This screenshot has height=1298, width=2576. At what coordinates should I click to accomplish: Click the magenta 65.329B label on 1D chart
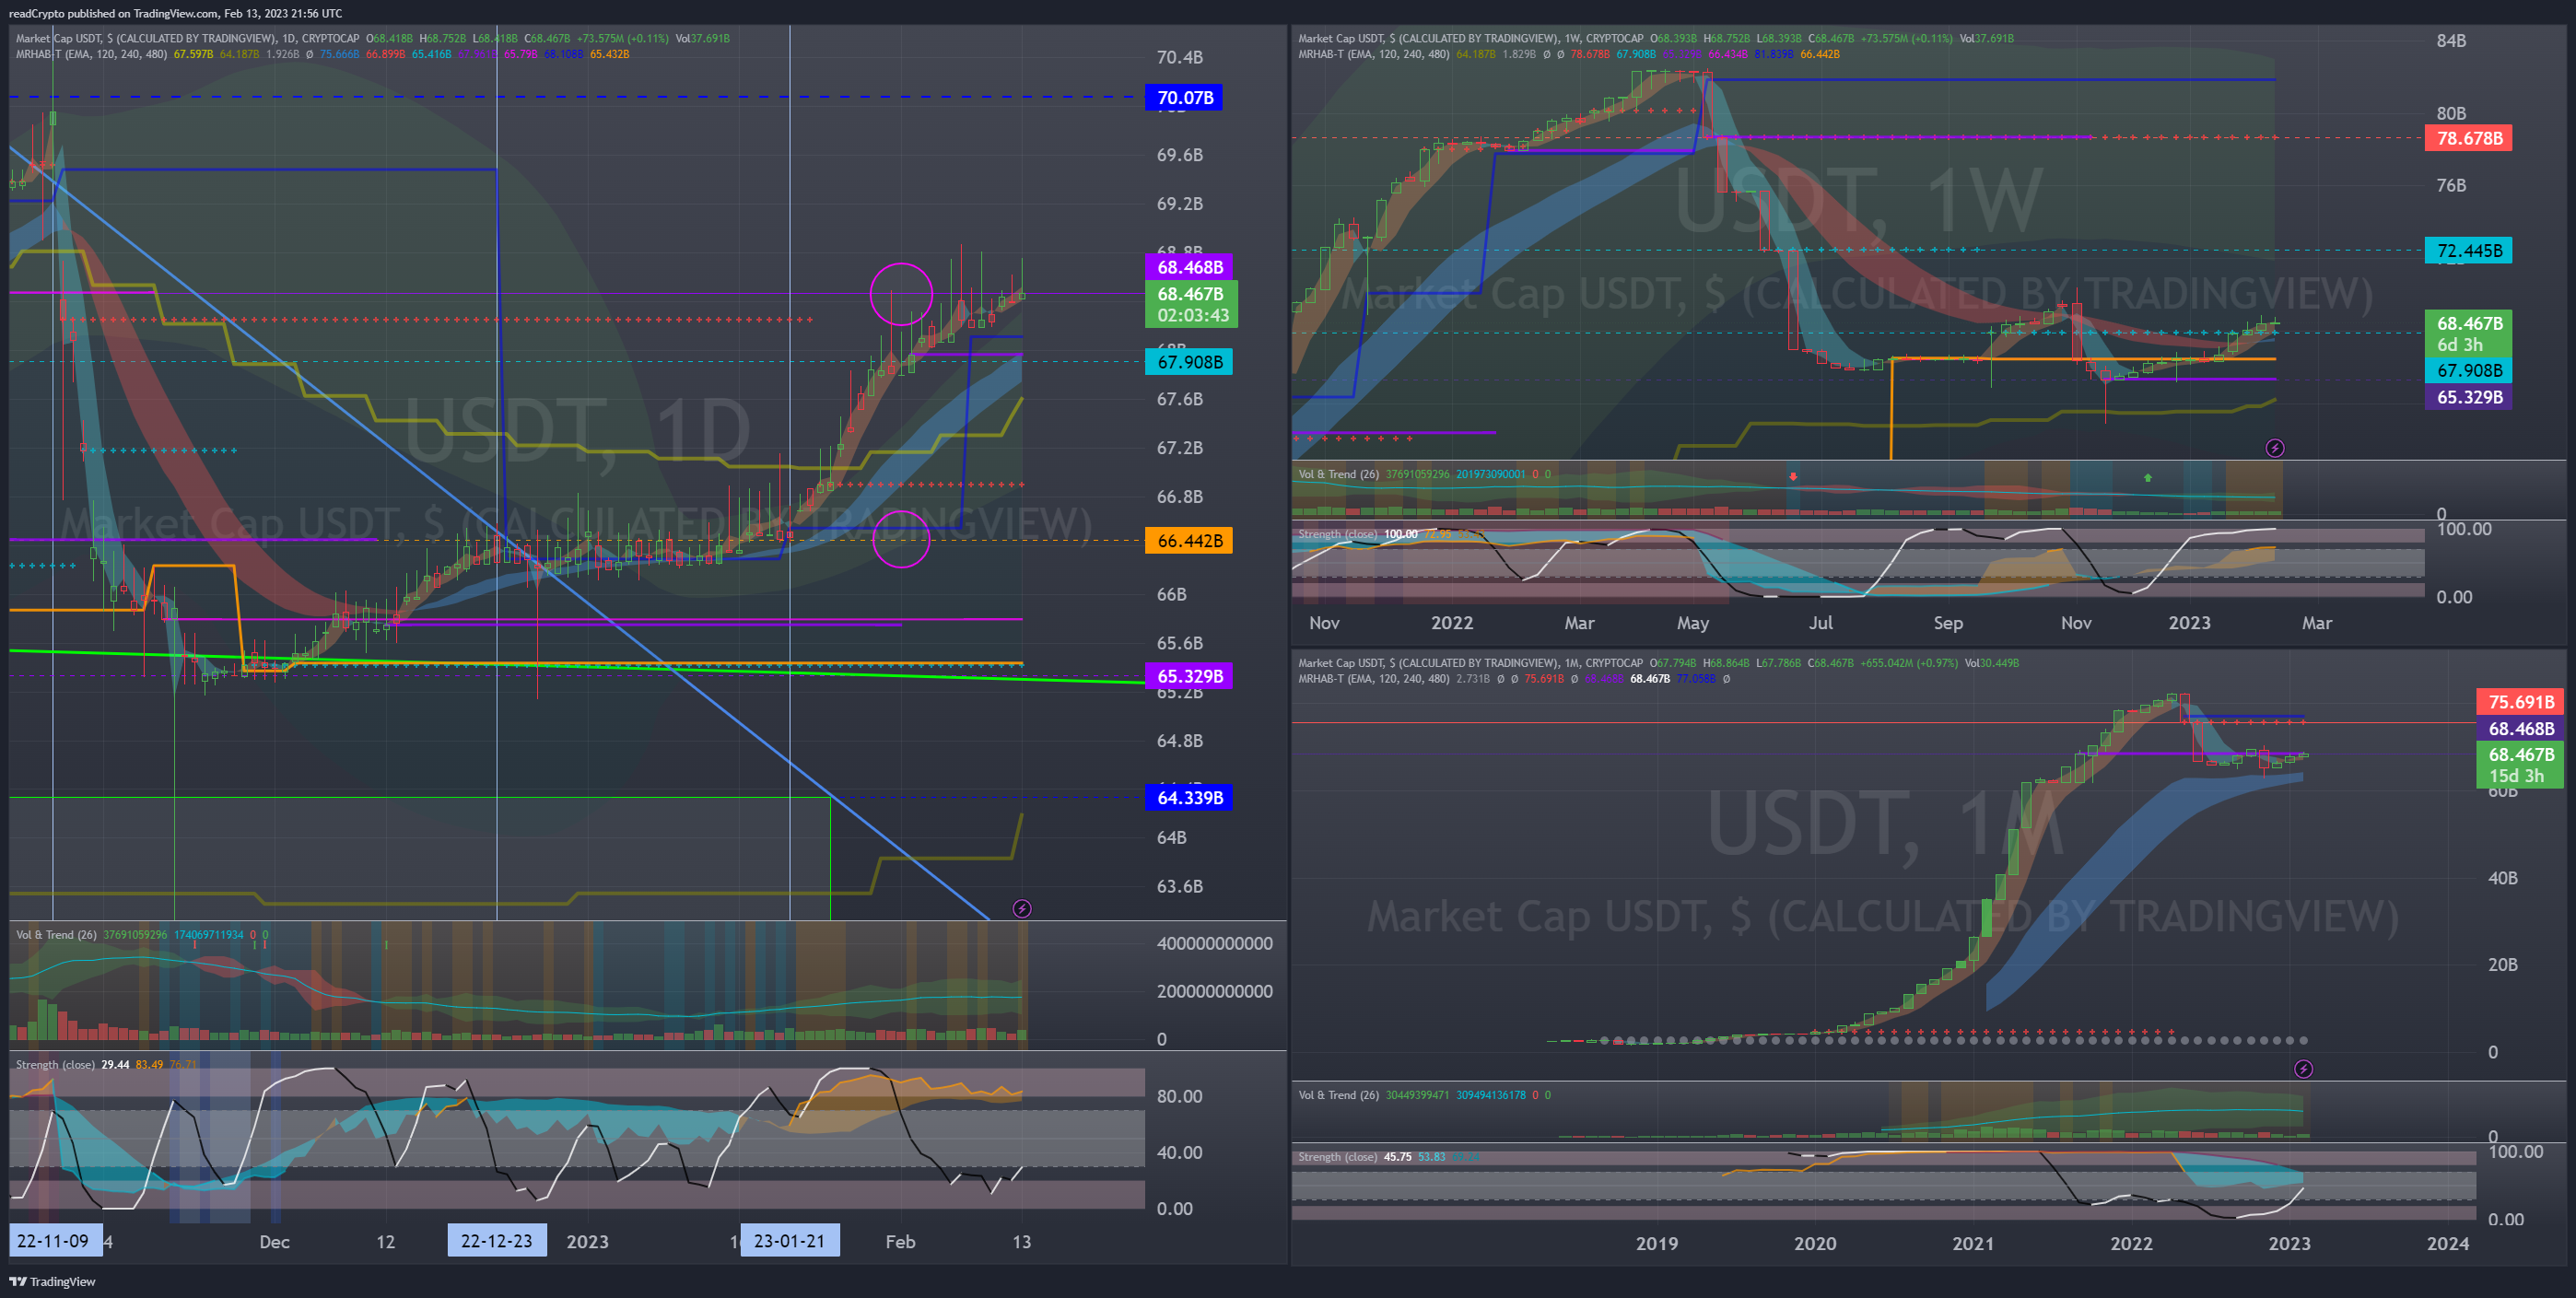(x=1189, y=676)
